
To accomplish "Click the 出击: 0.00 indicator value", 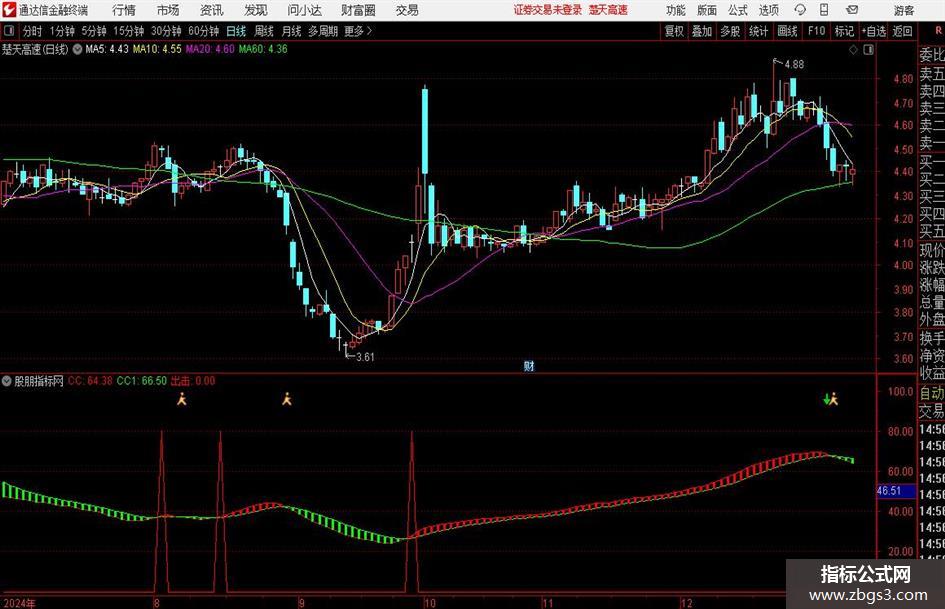I will [x=193, y=381].
